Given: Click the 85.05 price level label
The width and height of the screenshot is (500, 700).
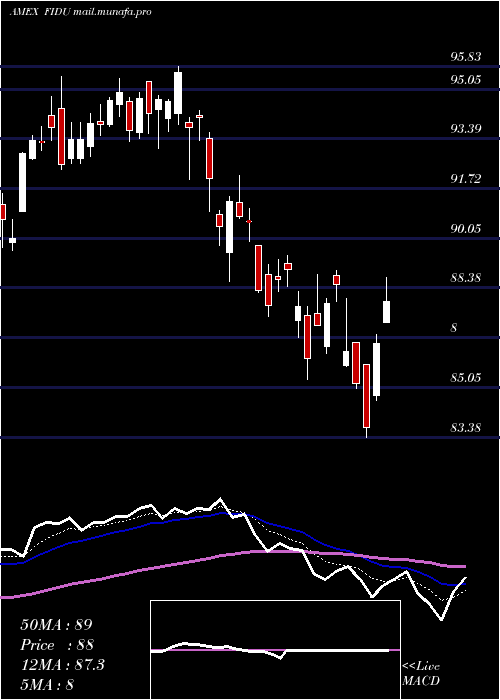Looking at the screenshot, I should pos(466,378).
